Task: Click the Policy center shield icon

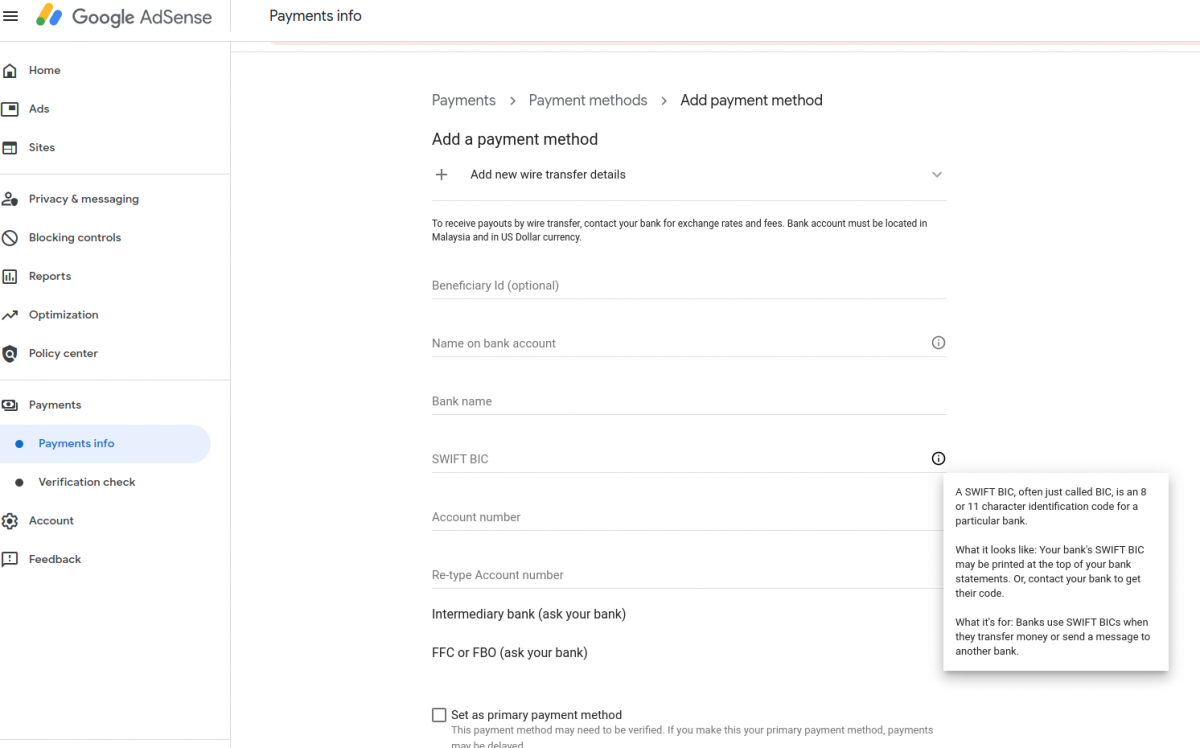Action: pyautogui.click(x=10, y=354)
